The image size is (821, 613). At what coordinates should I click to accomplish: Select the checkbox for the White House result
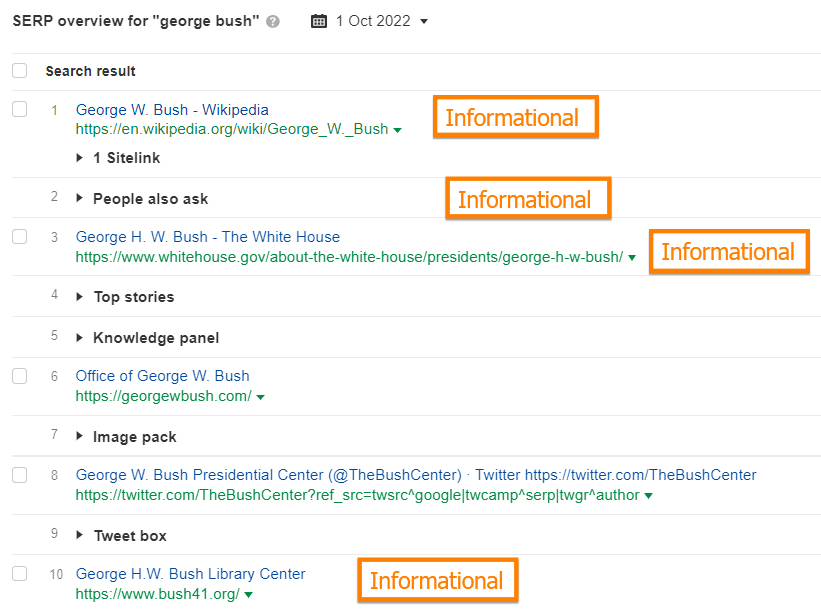click(x=19, y=237)
